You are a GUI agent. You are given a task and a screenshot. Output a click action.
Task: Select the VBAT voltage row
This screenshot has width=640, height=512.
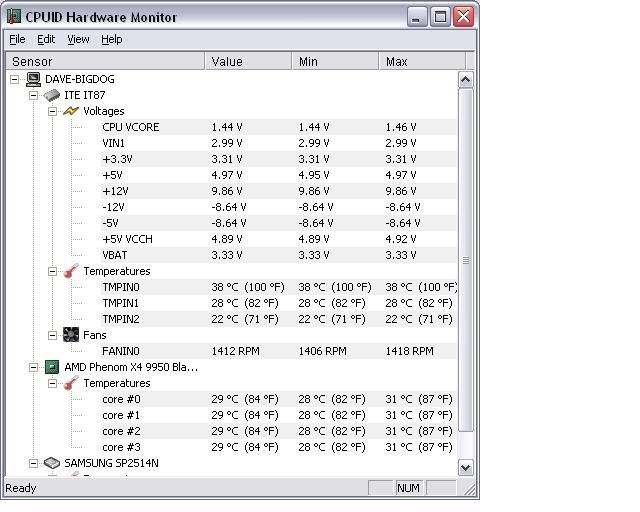(x=279, y=255)
